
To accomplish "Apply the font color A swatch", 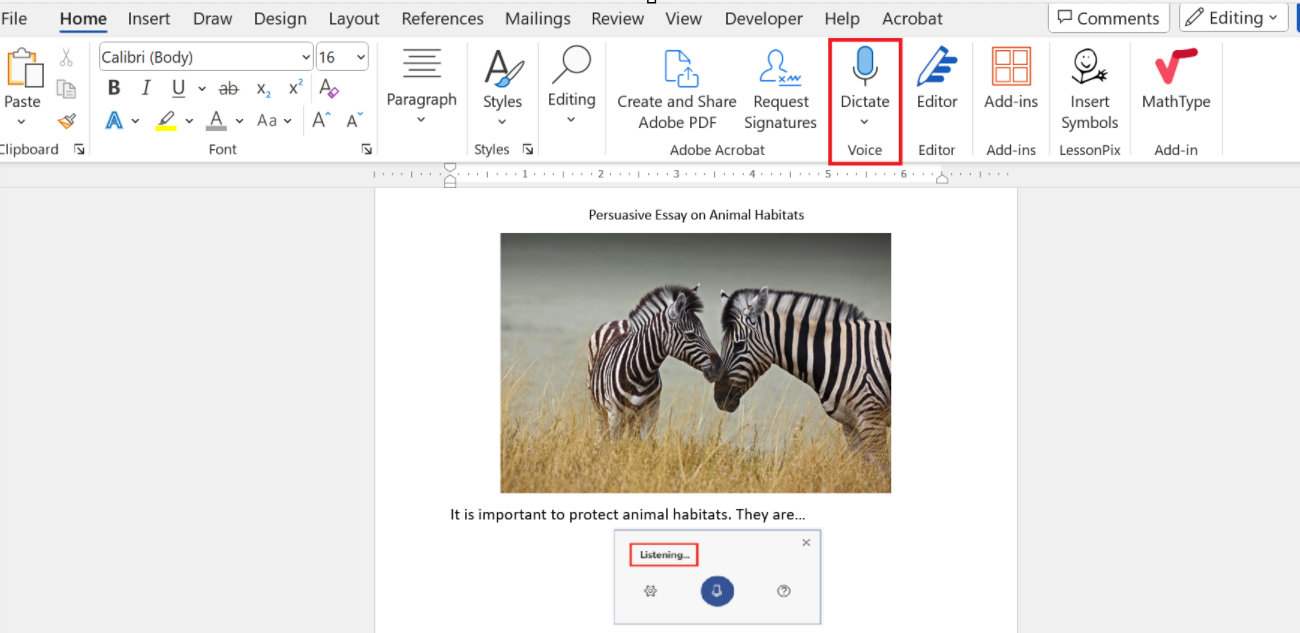I will tap(217, 121).
